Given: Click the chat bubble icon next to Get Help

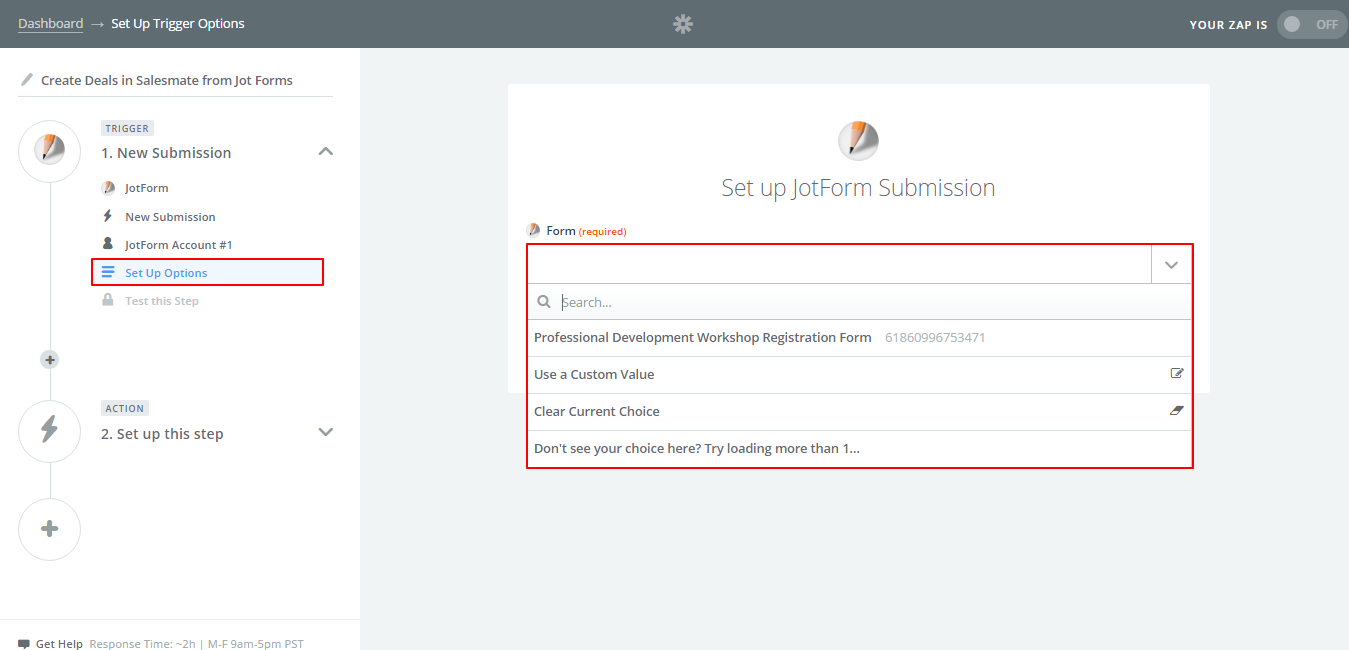Looking at the screenshot, I should click(x=24, y=644).
